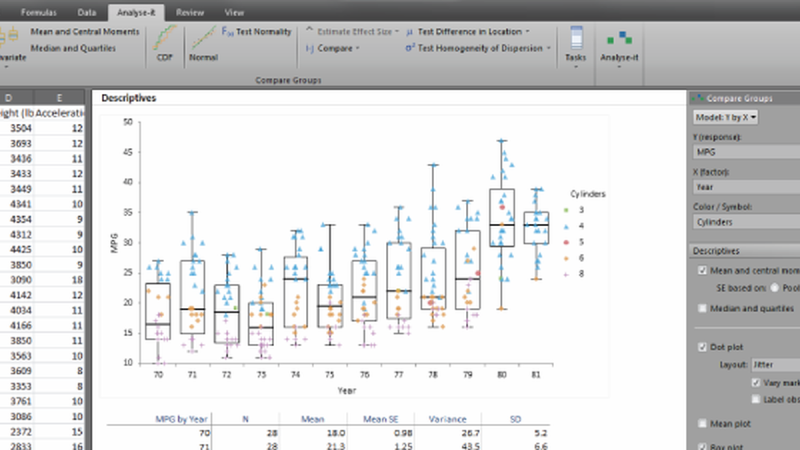Click the Descriptives report title

[x=129, y=98]
